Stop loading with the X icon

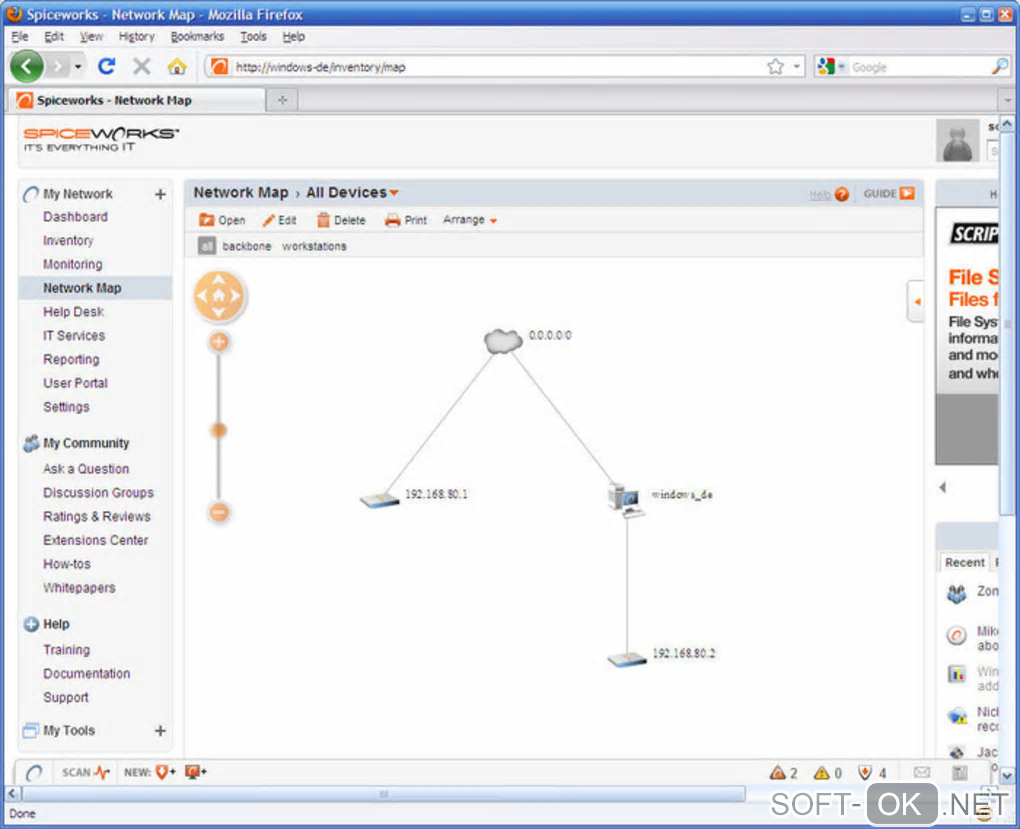tap(141, 66)
